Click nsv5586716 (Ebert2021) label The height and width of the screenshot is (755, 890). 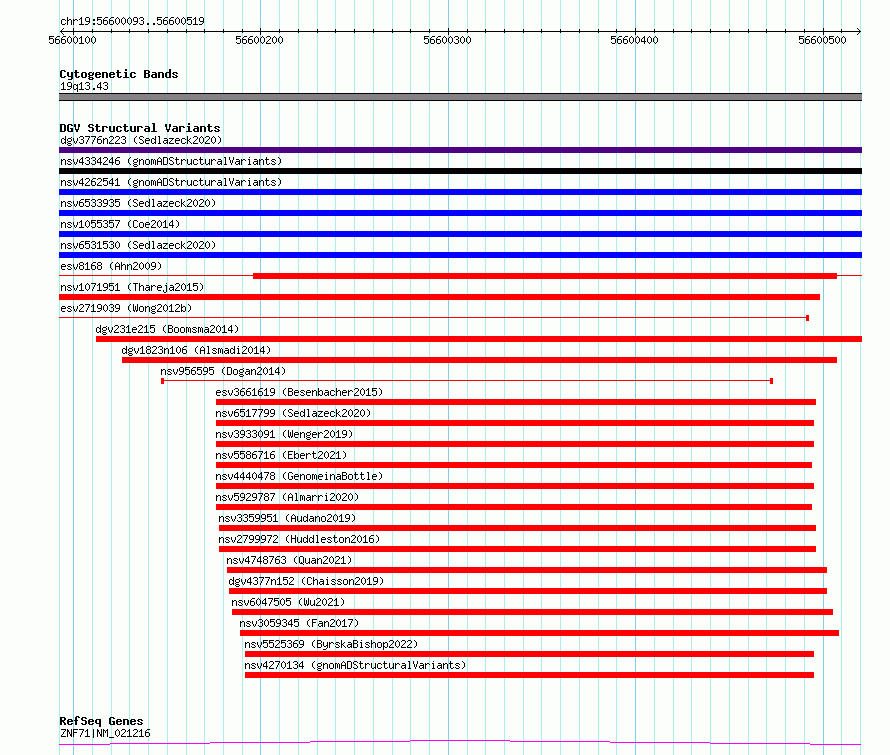pos(281,455)
